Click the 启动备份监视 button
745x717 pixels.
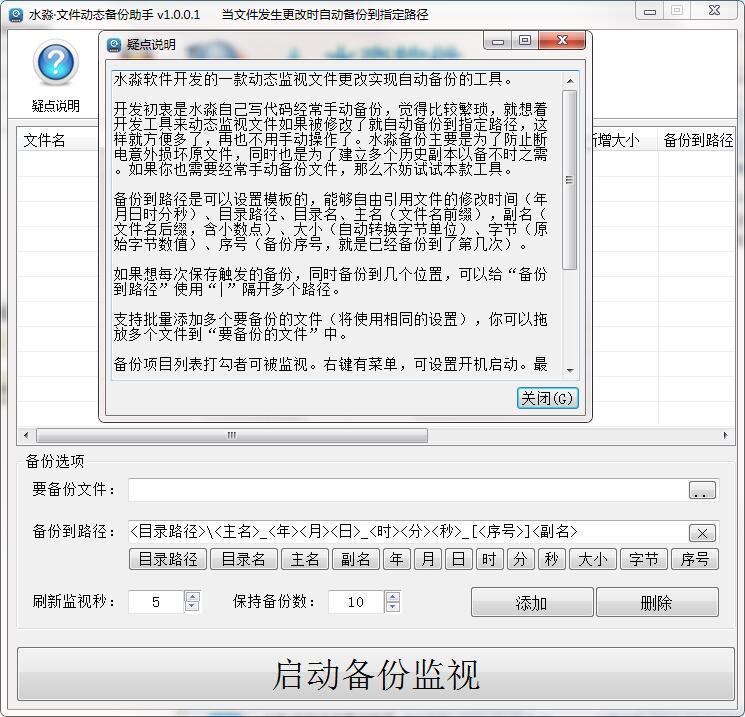(x=376, y=674)
